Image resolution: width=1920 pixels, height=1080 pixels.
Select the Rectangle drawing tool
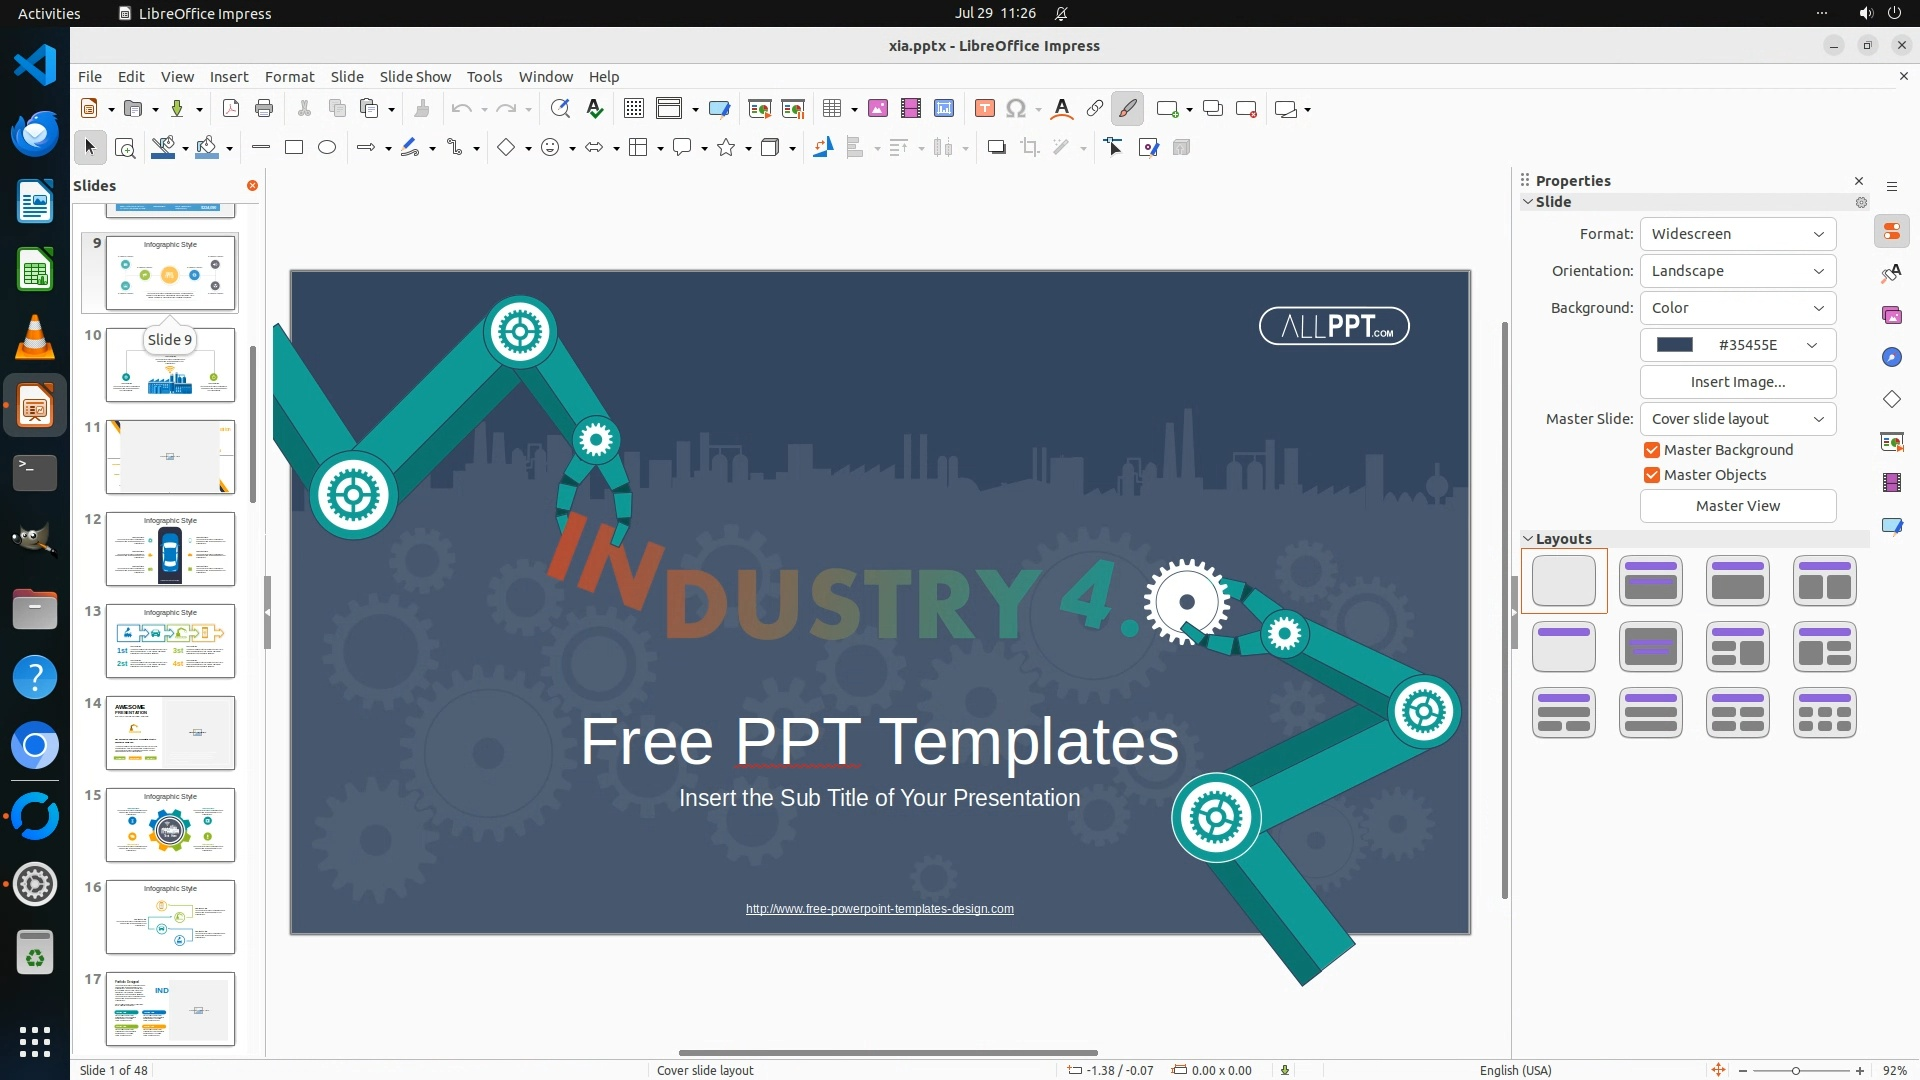click(294, 148)
